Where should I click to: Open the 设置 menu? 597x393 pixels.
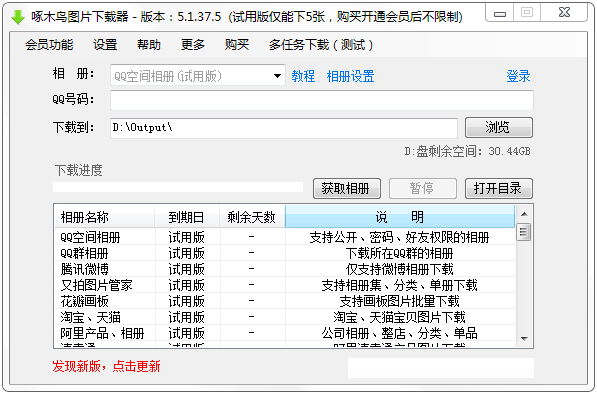(x=105, y=45)
